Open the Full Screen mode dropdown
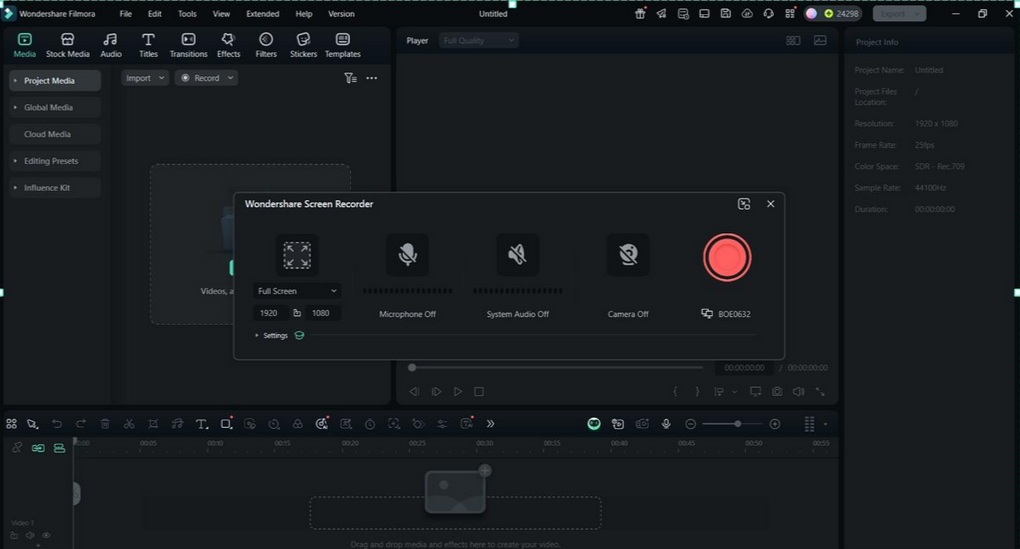The height and width of the screenshot is (549, 1020). pyautogui.click(x=297, y=291)
